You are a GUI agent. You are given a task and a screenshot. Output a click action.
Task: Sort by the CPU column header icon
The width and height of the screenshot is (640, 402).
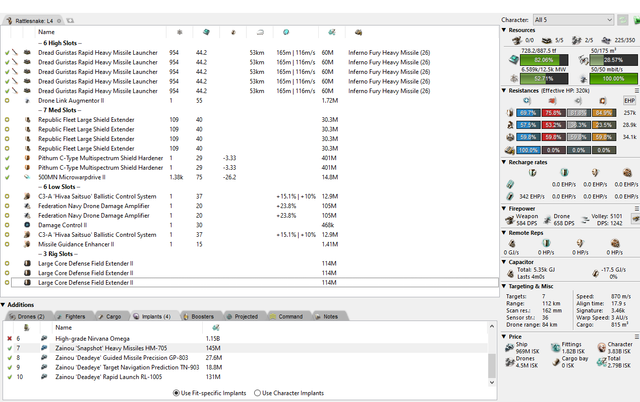[x=206, y=32]
